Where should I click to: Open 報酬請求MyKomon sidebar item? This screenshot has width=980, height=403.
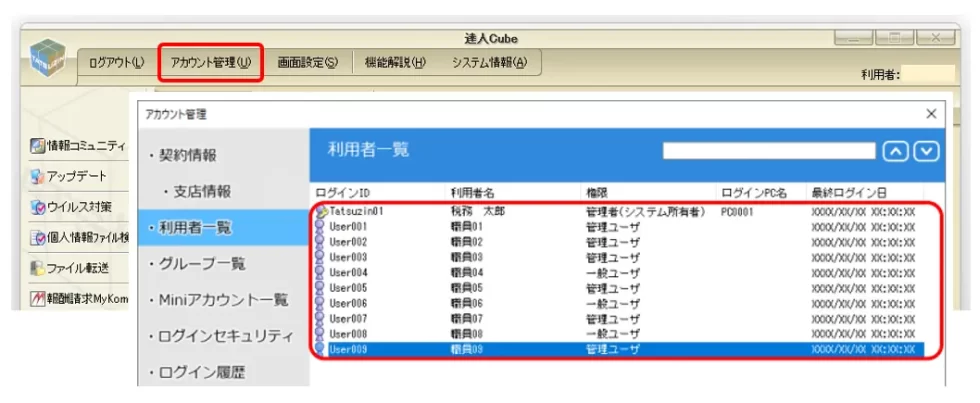tap(78, 298)
